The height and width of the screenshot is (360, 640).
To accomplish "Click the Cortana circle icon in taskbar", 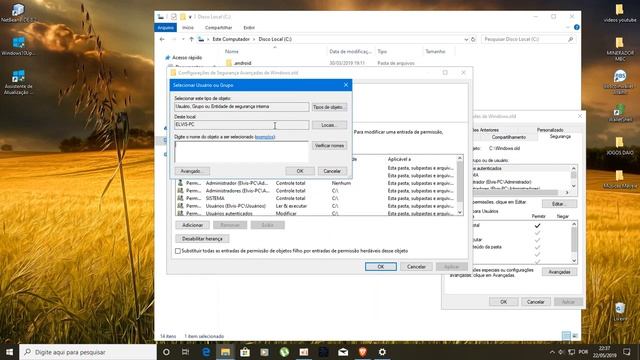I will tap(166, 352).
